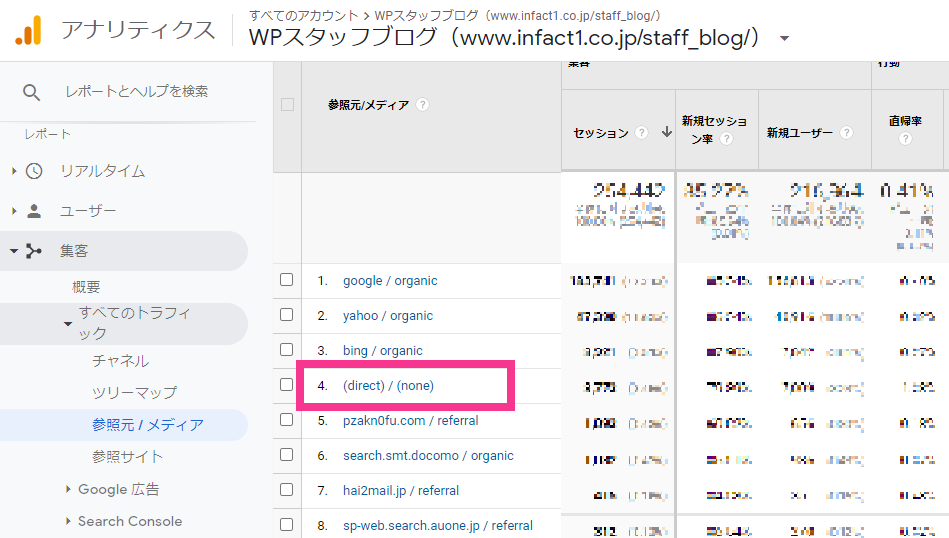Check the bing / organic row
The height and width of the screenshot is (538, 949).
286,350
